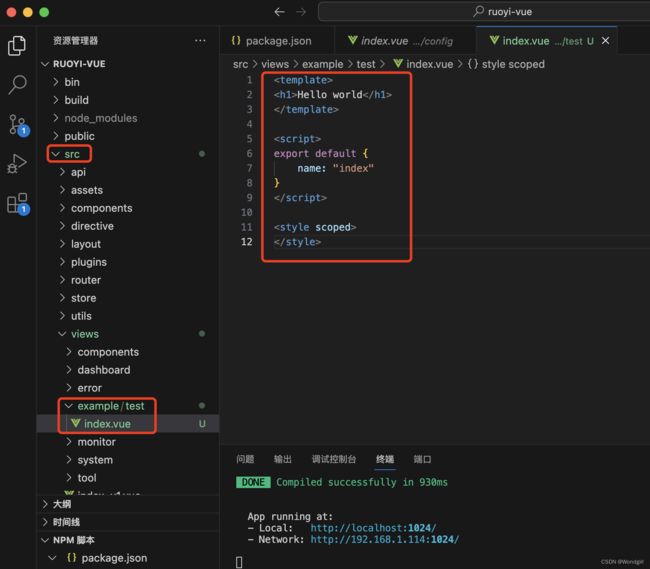The image size is (650, 569).
Task: Select the index.vue test editor tab
Action: point(546,41)
